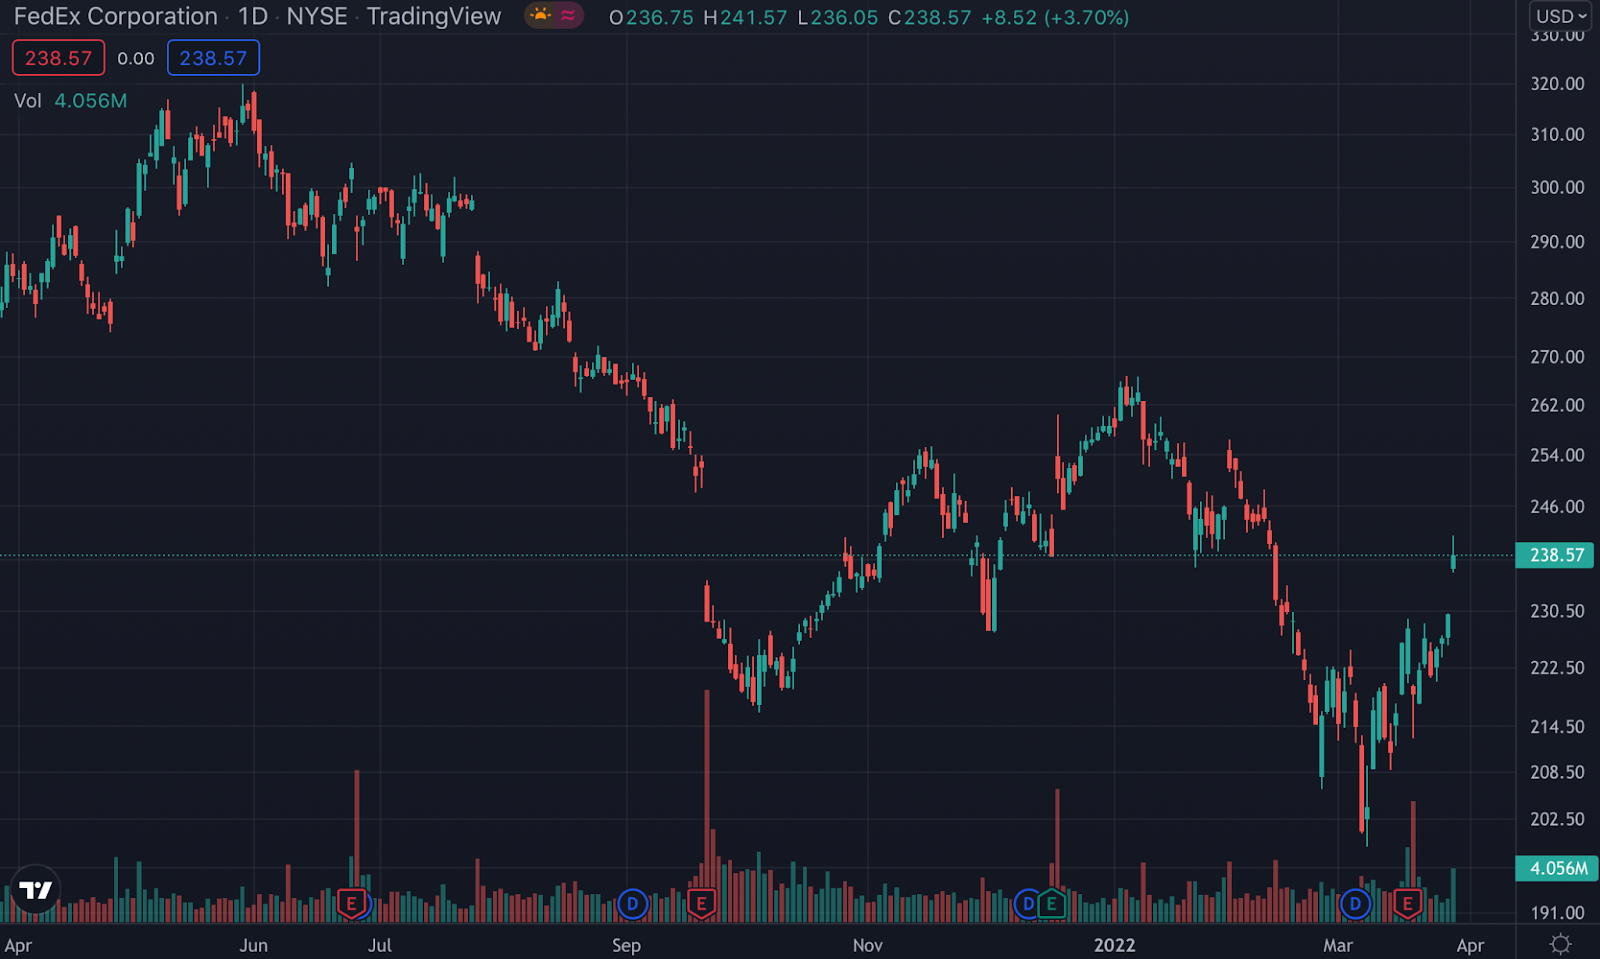This screenshot has width=1600, height=959.
Task: Click the volume tag 4.056M on price axis
Action: 1556,868
